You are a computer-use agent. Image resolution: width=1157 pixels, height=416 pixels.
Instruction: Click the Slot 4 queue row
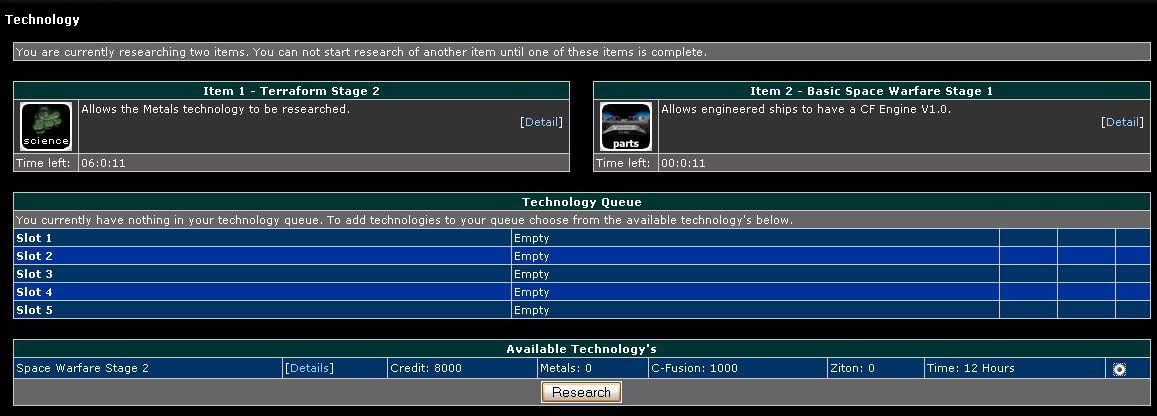(34, 292)
